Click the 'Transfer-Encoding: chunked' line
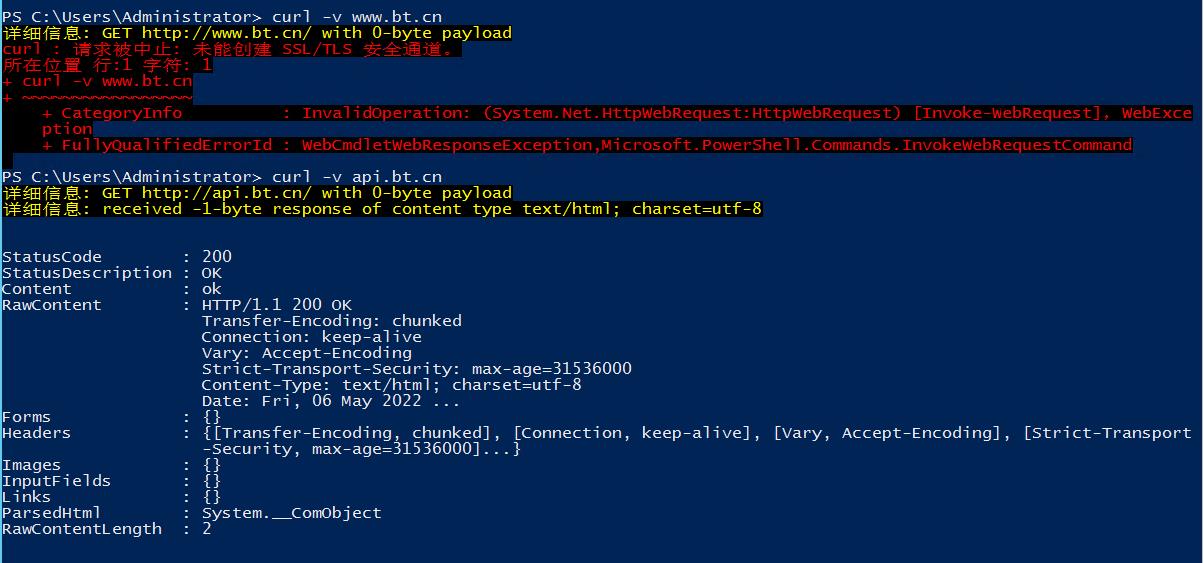 [x=332, y=321]
